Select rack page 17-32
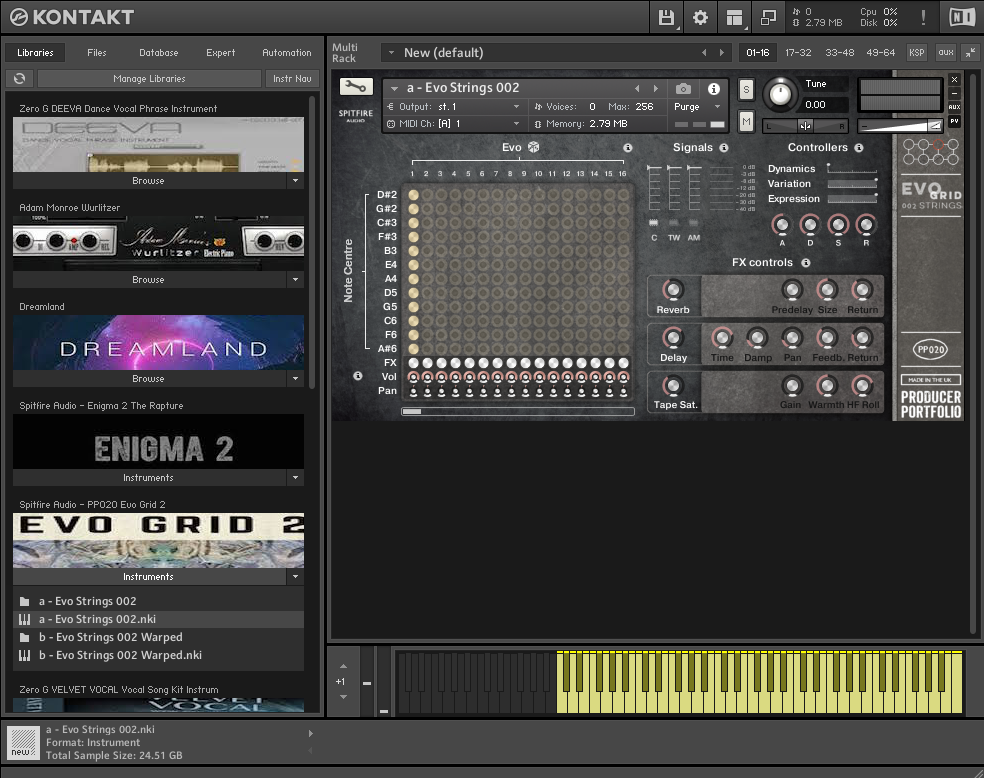This screenshot has width=984, height=778. coord(798,53)
